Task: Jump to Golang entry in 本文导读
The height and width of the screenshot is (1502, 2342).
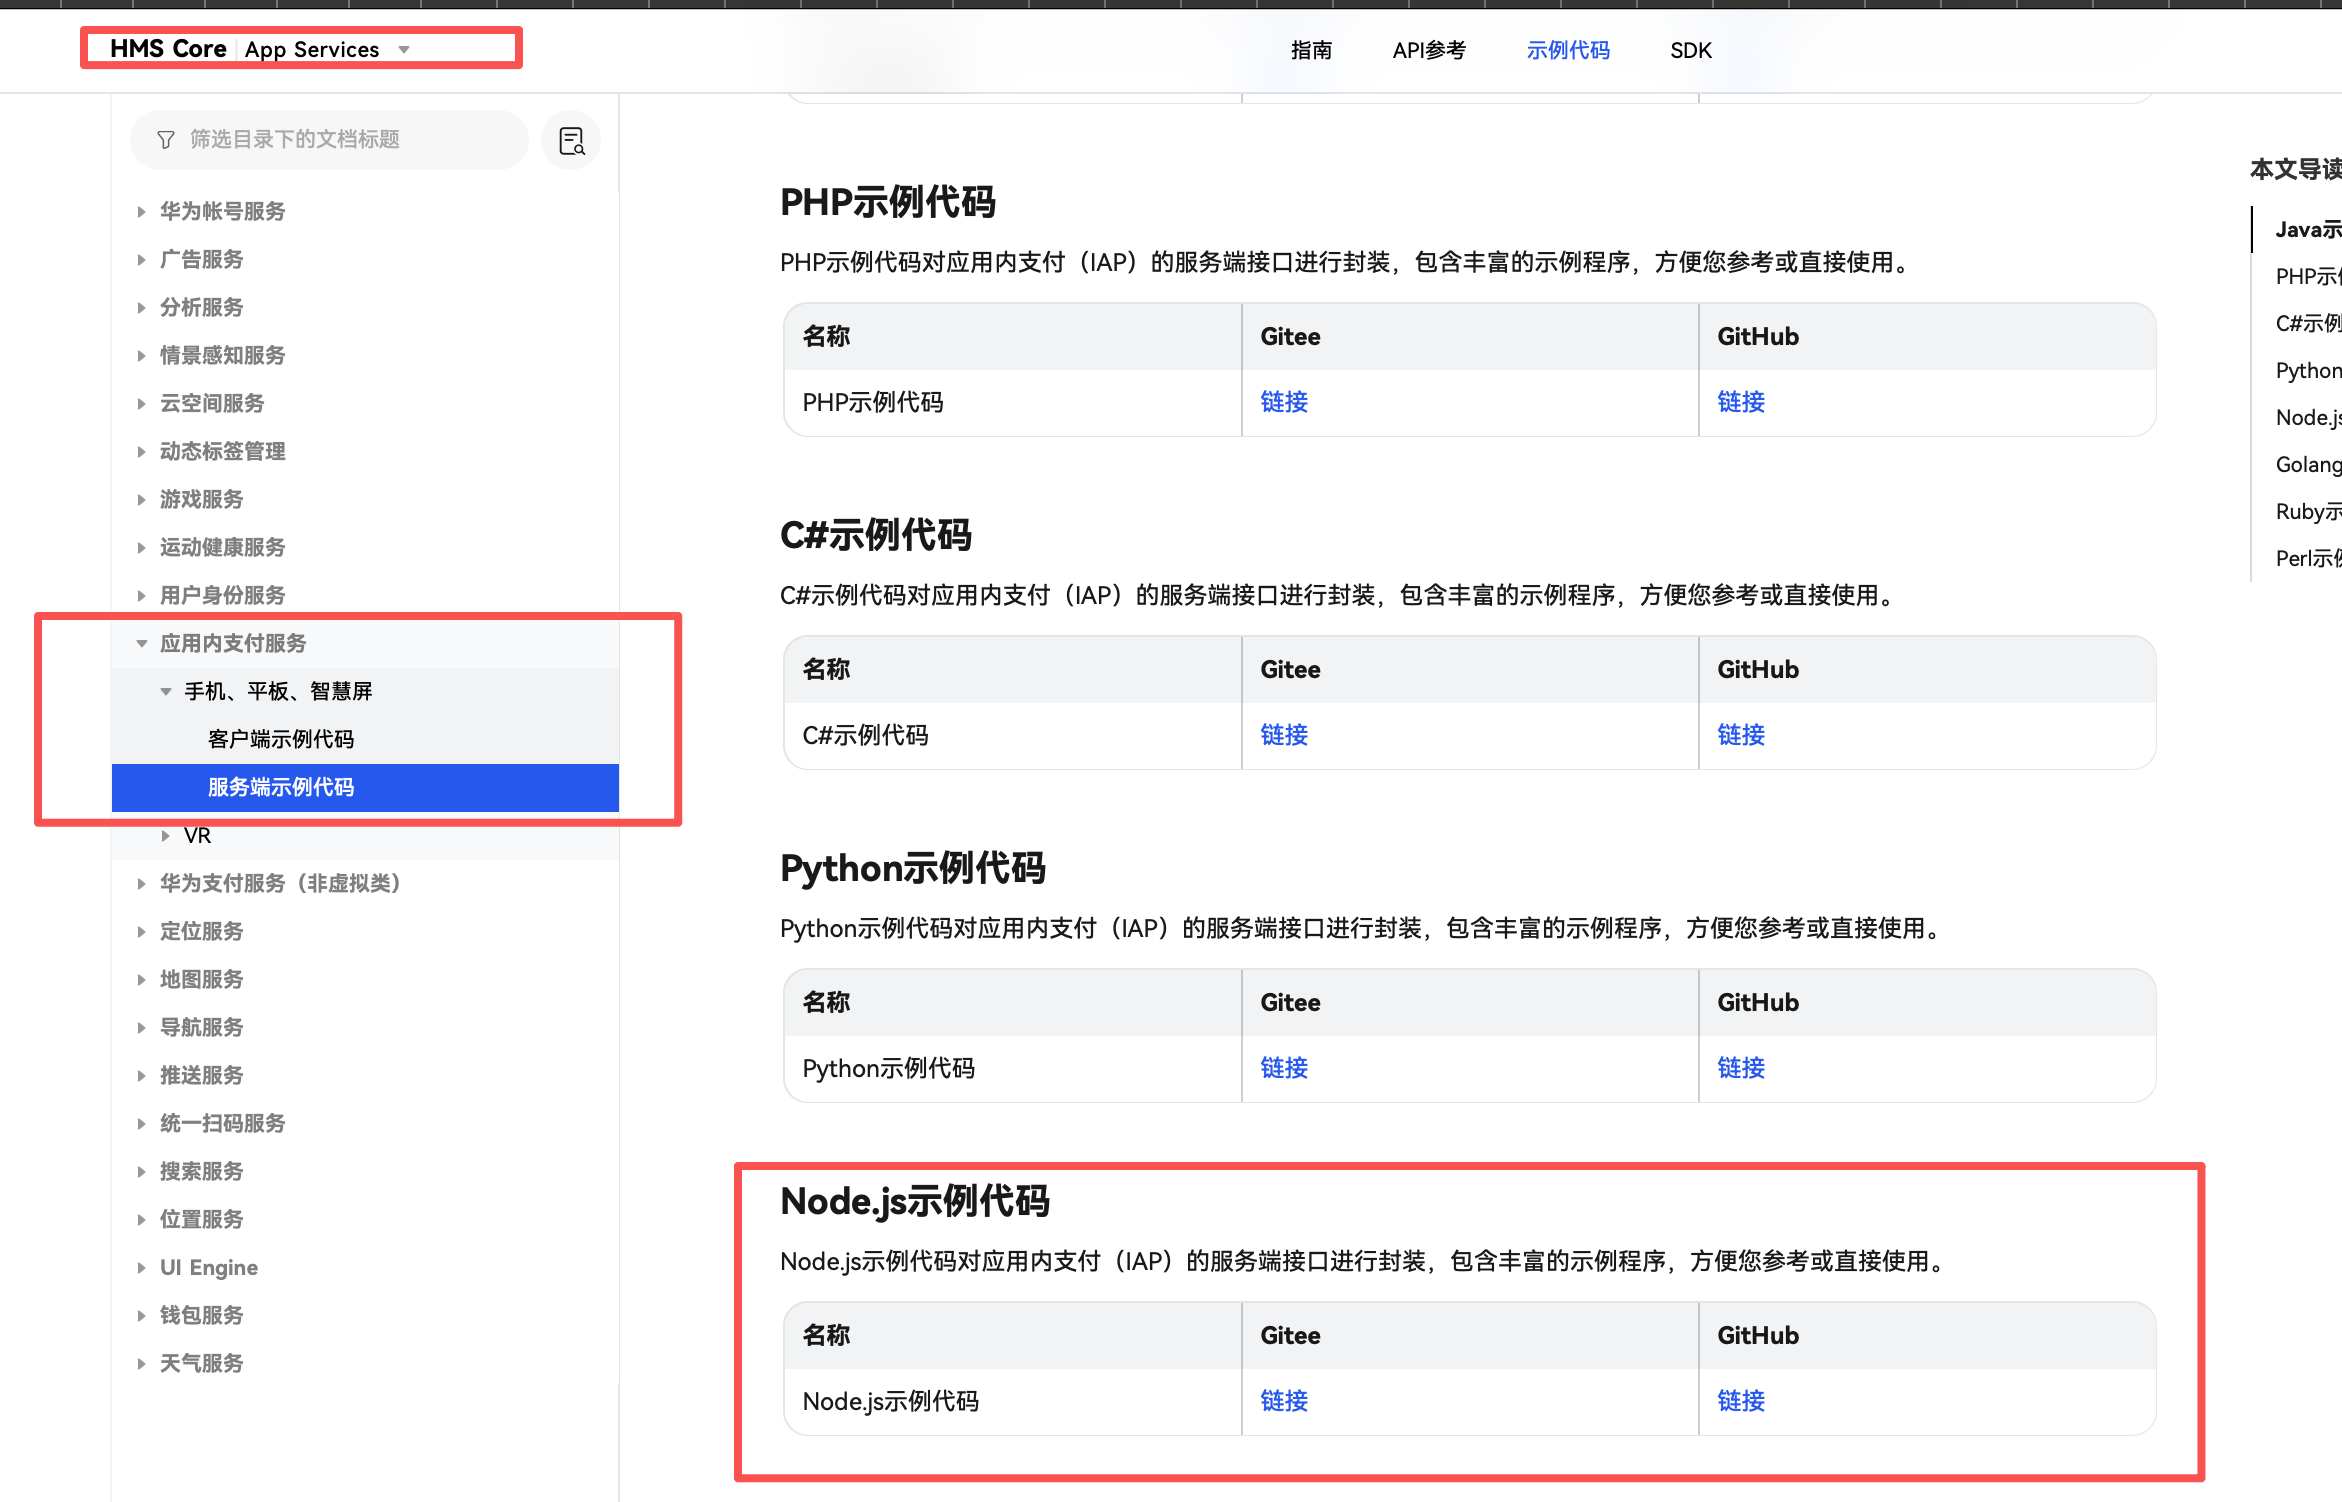Action: (2307, 465)
